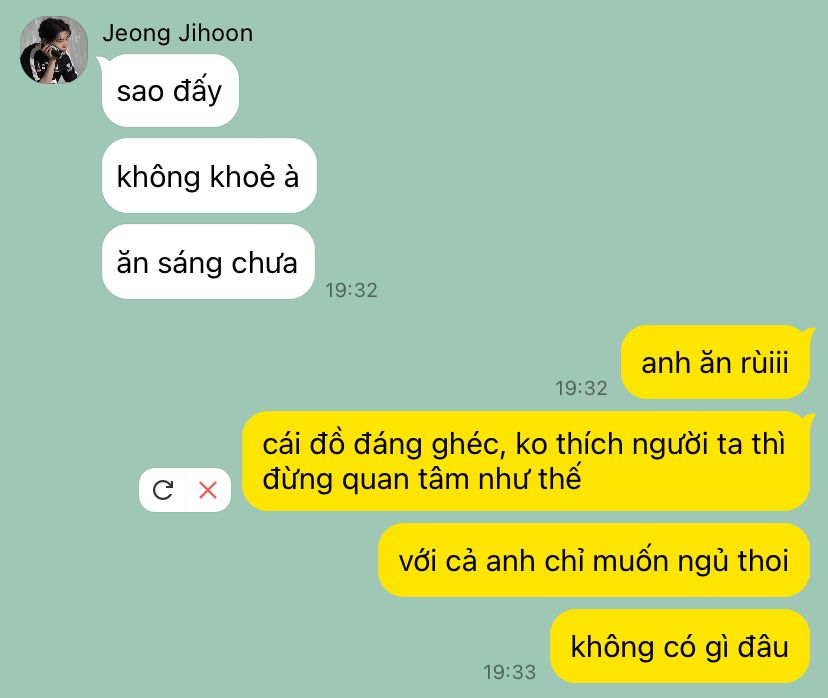Screen dimensions: 828x698
Task: Click the word 'ghéc' in the yellow message
Action: pos(465,445)
